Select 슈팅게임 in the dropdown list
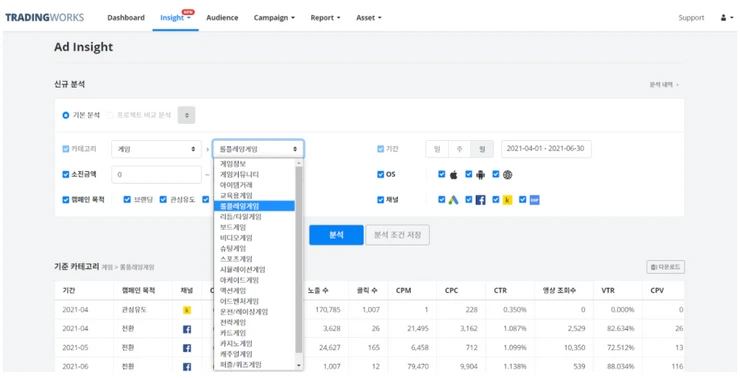 click(x=254, y=248)
